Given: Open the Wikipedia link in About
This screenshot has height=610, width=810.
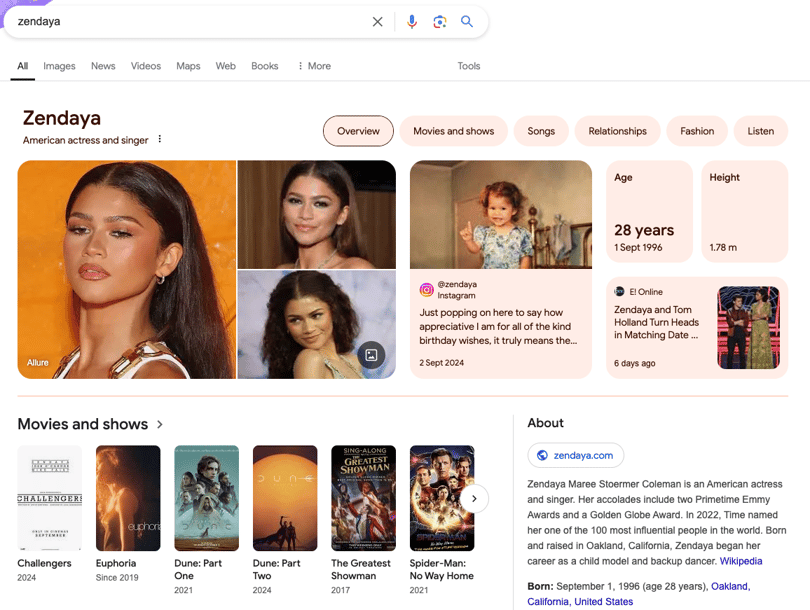Looking at the screenshot, I should [x=741, y=561].
